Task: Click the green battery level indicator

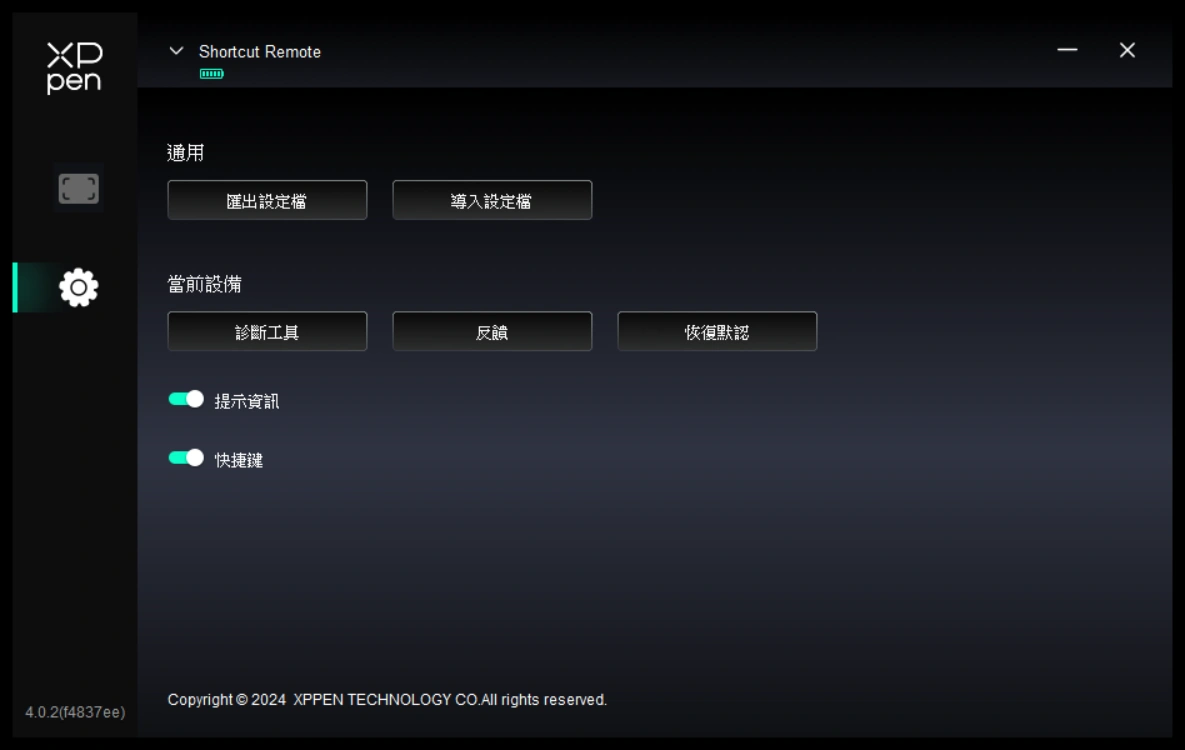Action: (212, 73)
